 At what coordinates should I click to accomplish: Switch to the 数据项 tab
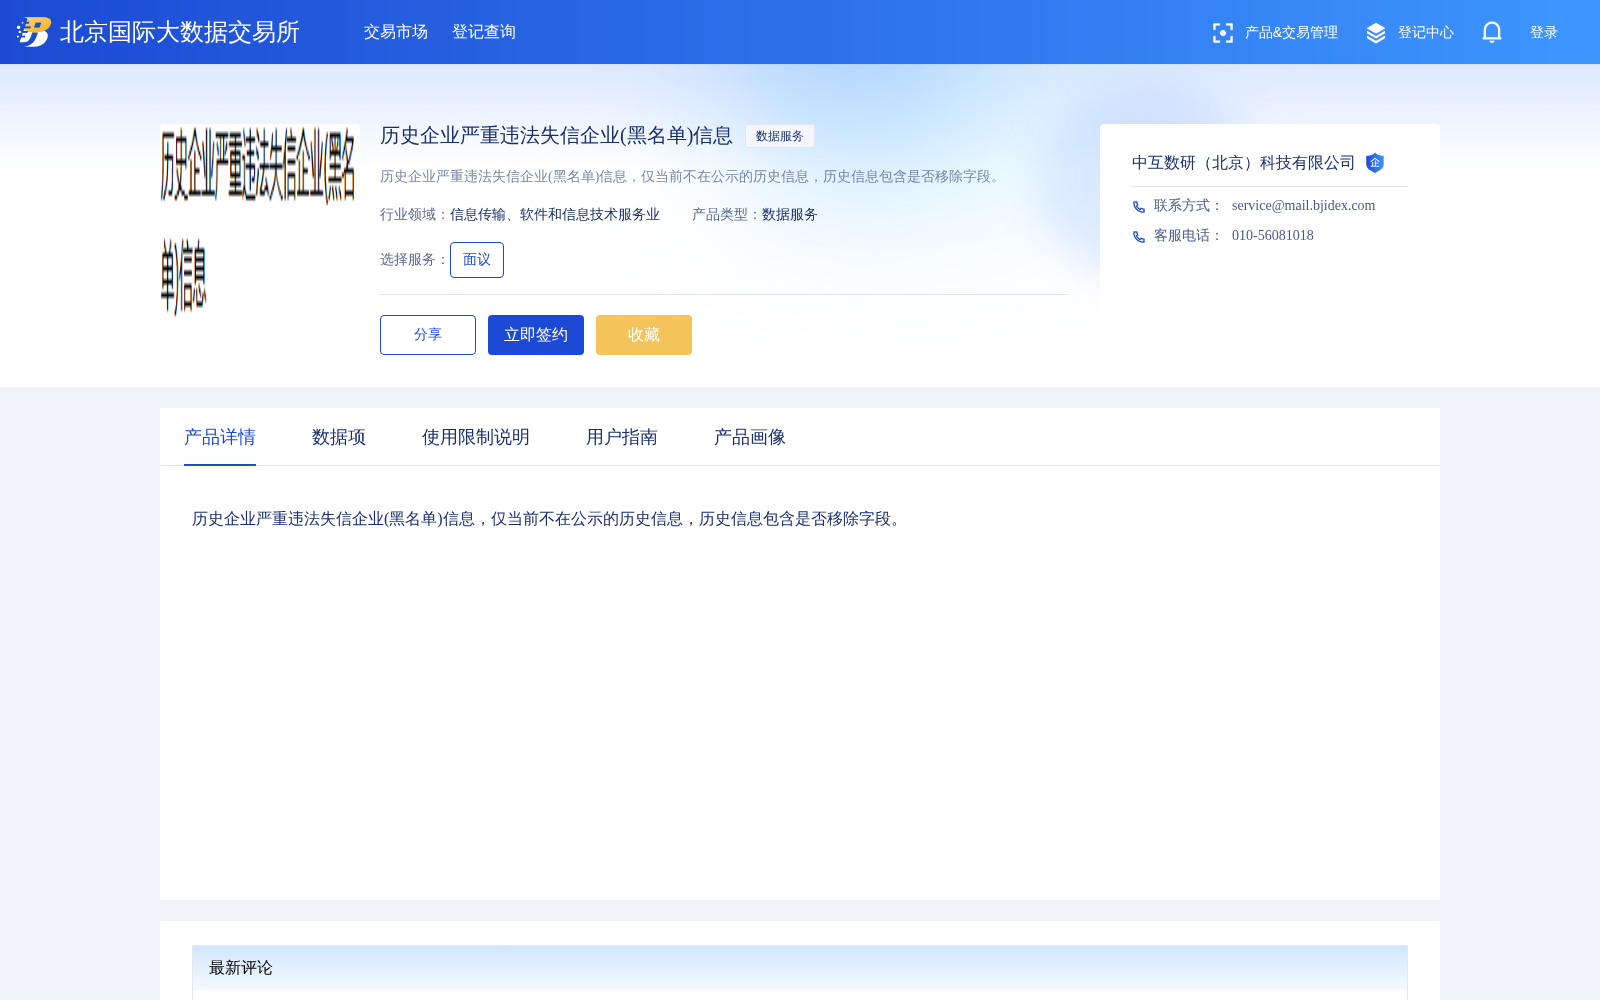[x=339, y=437]
